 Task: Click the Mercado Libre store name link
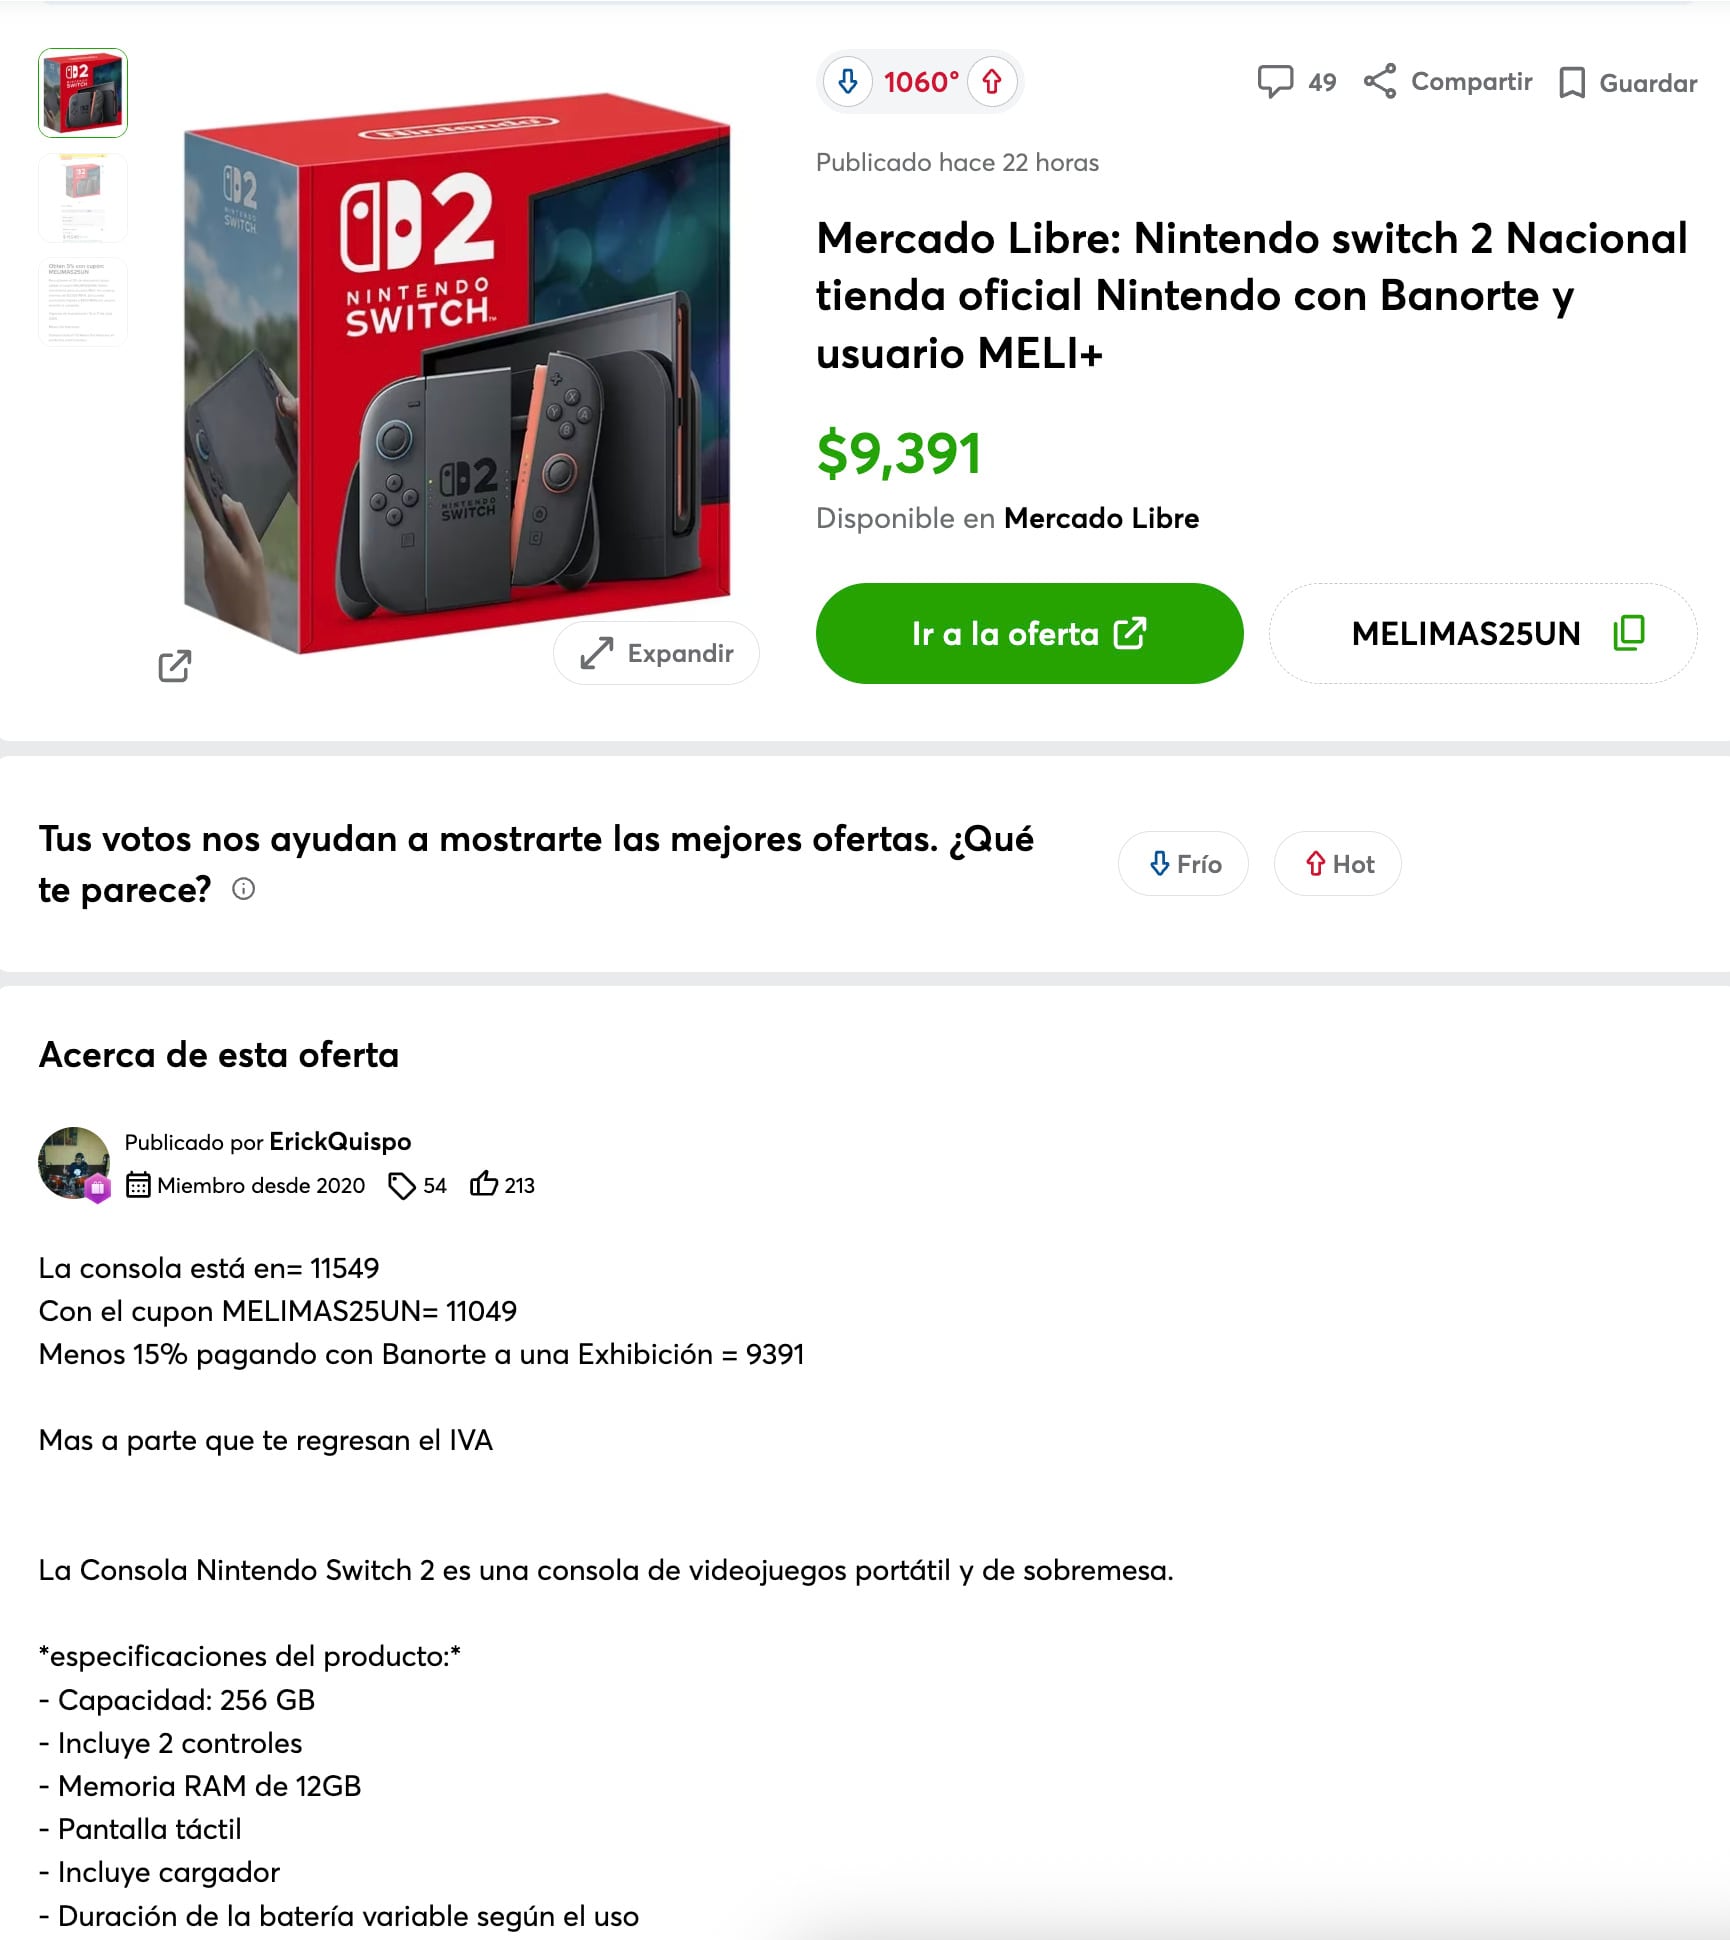point(1101,518)
